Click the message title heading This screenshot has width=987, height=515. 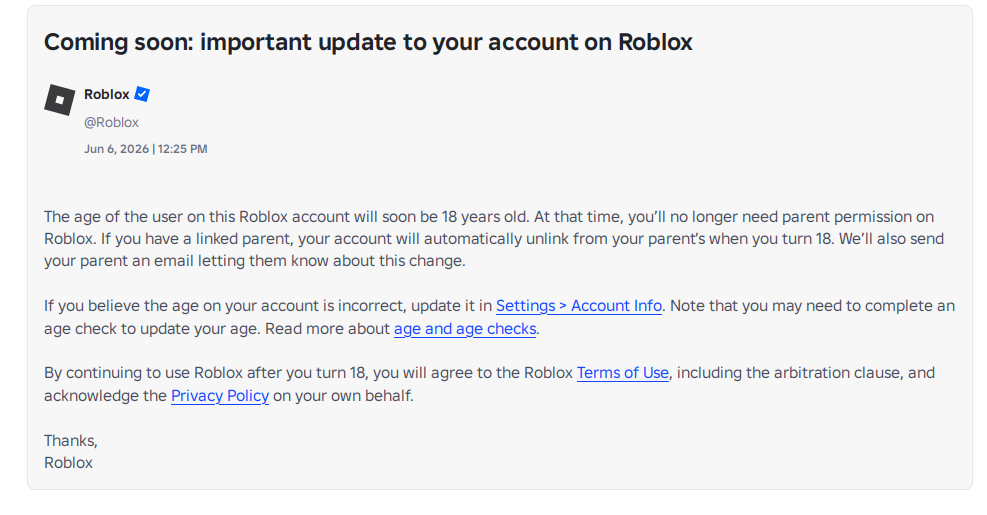tap(368, 42)
